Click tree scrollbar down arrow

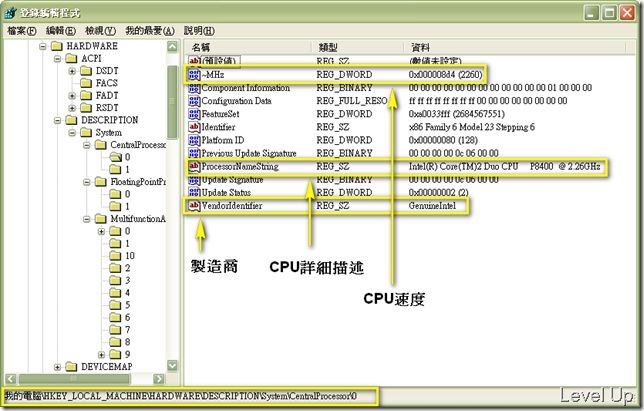(x=172, y=365)
